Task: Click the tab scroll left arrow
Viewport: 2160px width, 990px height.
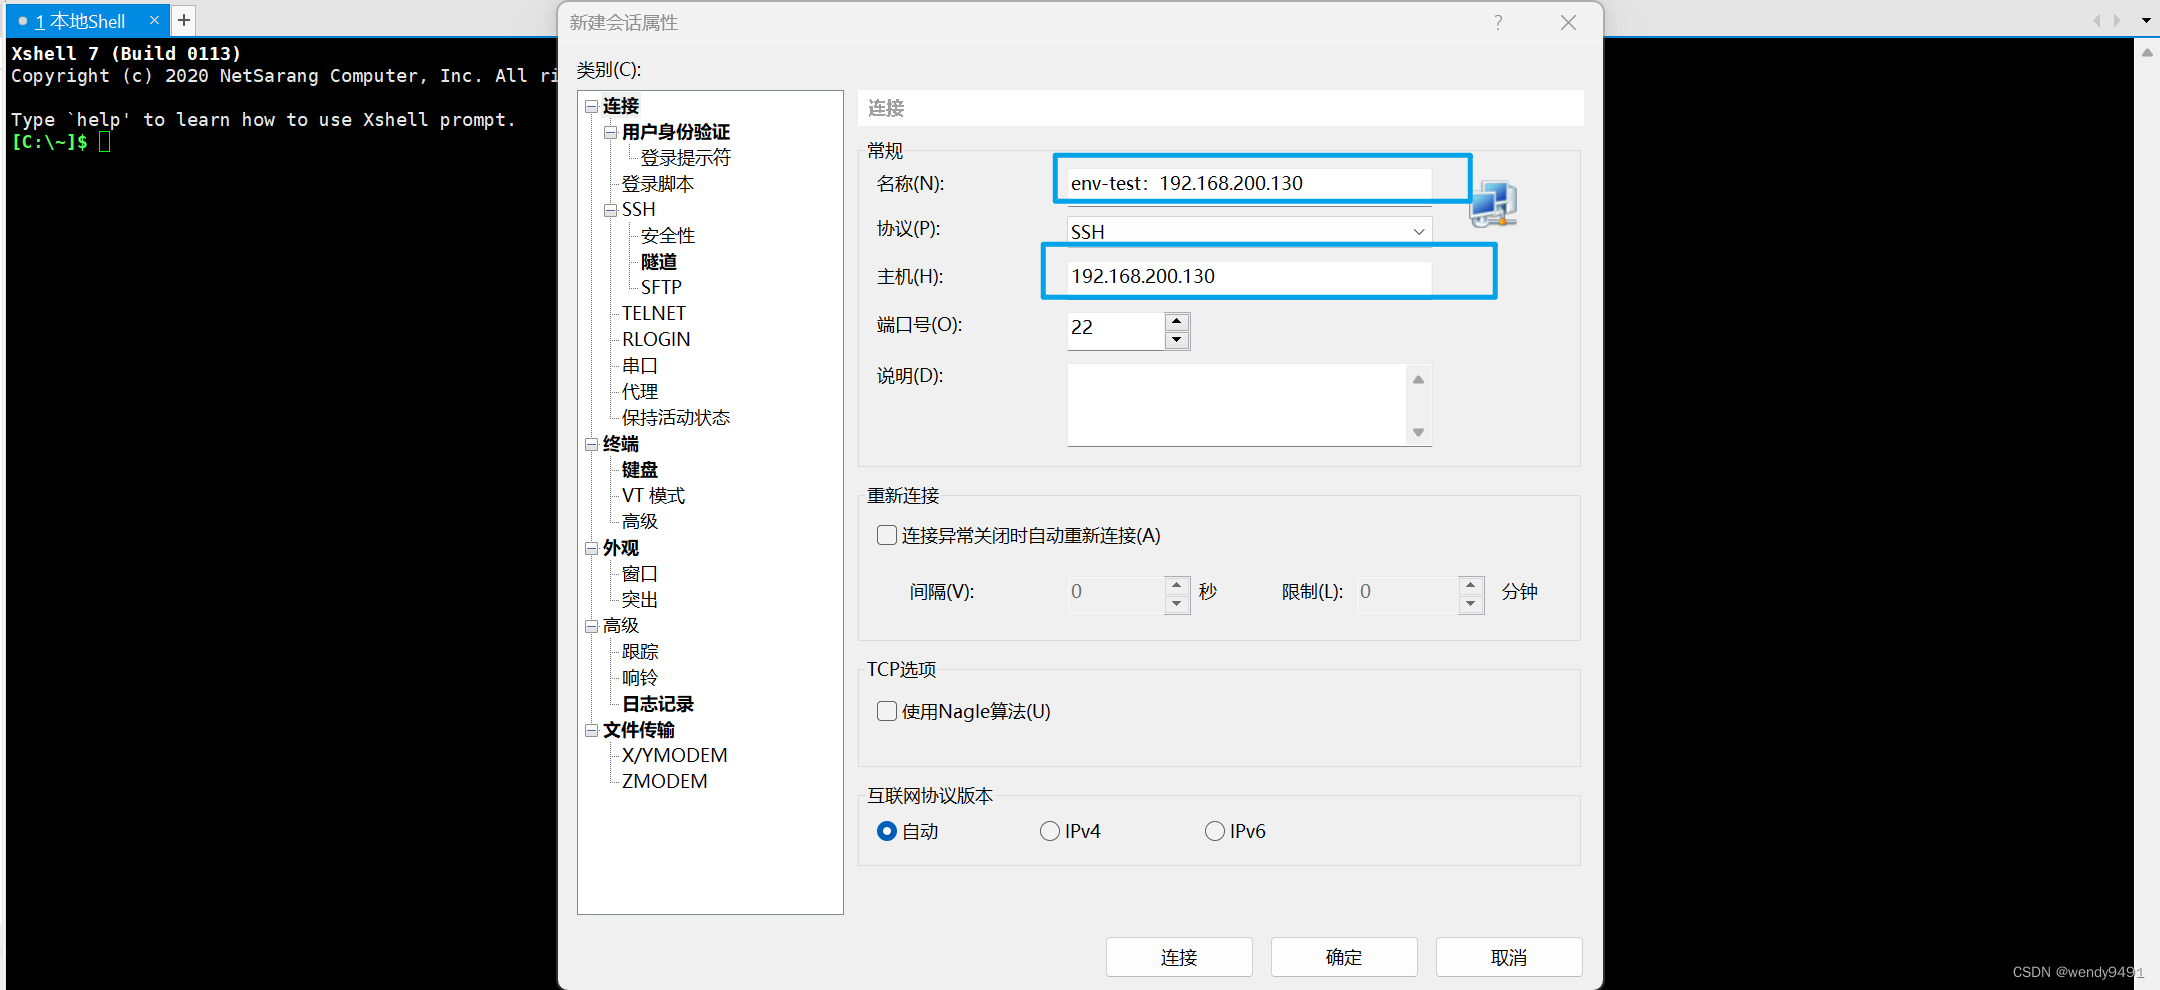Action: [x=2097, y=20]
